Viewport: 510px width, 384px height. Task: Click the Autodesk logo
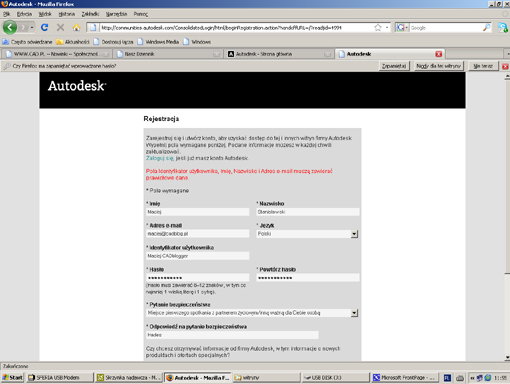(x=77, y=86)
